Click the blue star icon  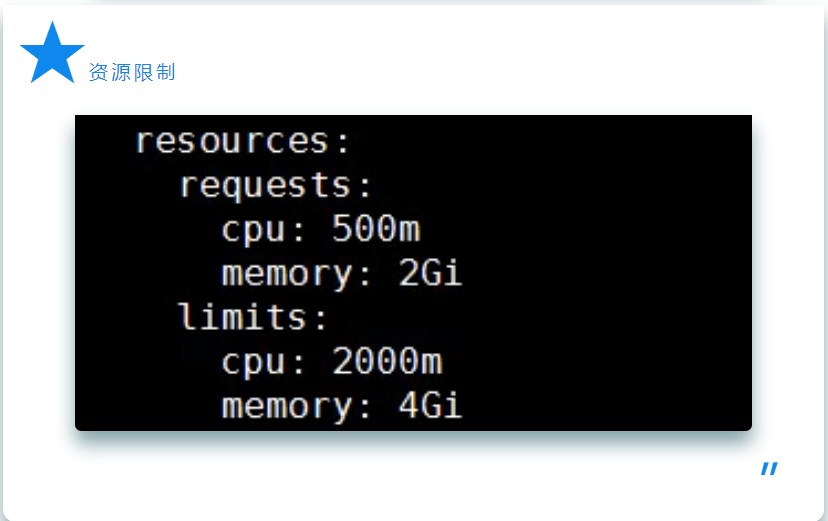click(52, 53)
